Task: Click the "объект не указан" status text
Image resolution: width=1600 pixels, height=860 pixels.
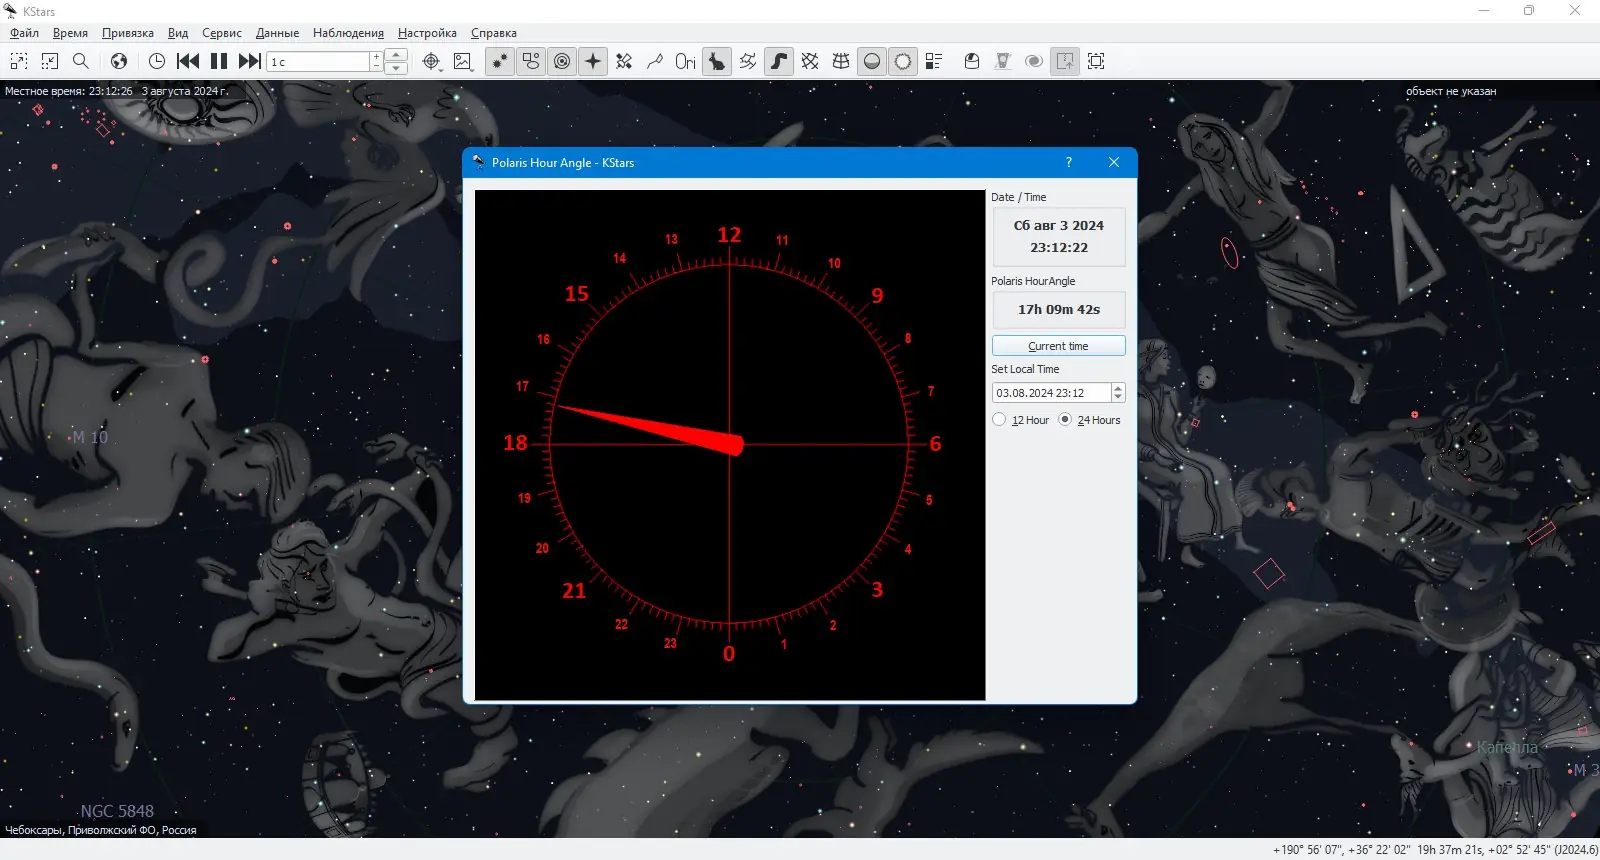Action: click(x=1451, y=91)
